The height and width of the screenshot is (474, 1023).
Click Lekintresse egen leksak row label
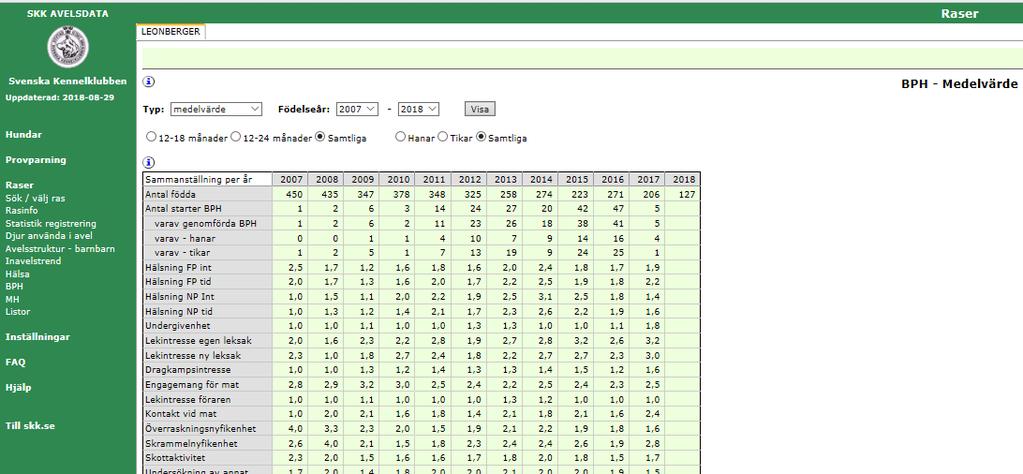198,341
